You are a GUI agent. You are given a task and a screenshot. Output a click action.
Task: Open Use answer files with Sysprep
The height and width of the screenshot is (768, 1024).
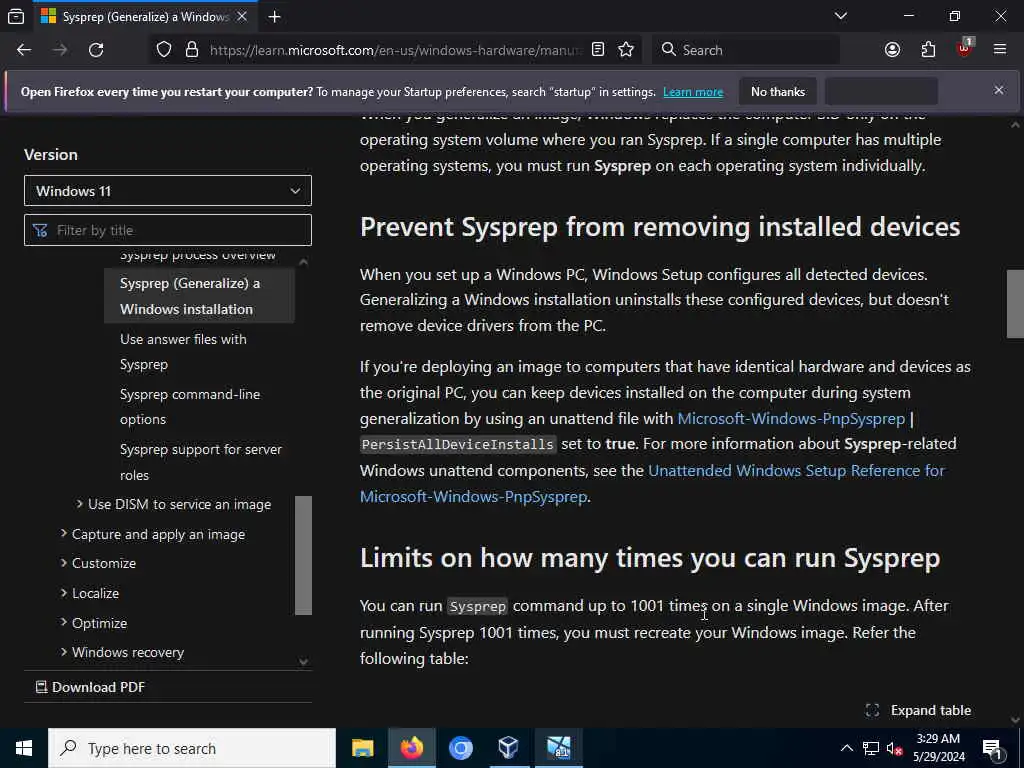[x=184, y=351]
